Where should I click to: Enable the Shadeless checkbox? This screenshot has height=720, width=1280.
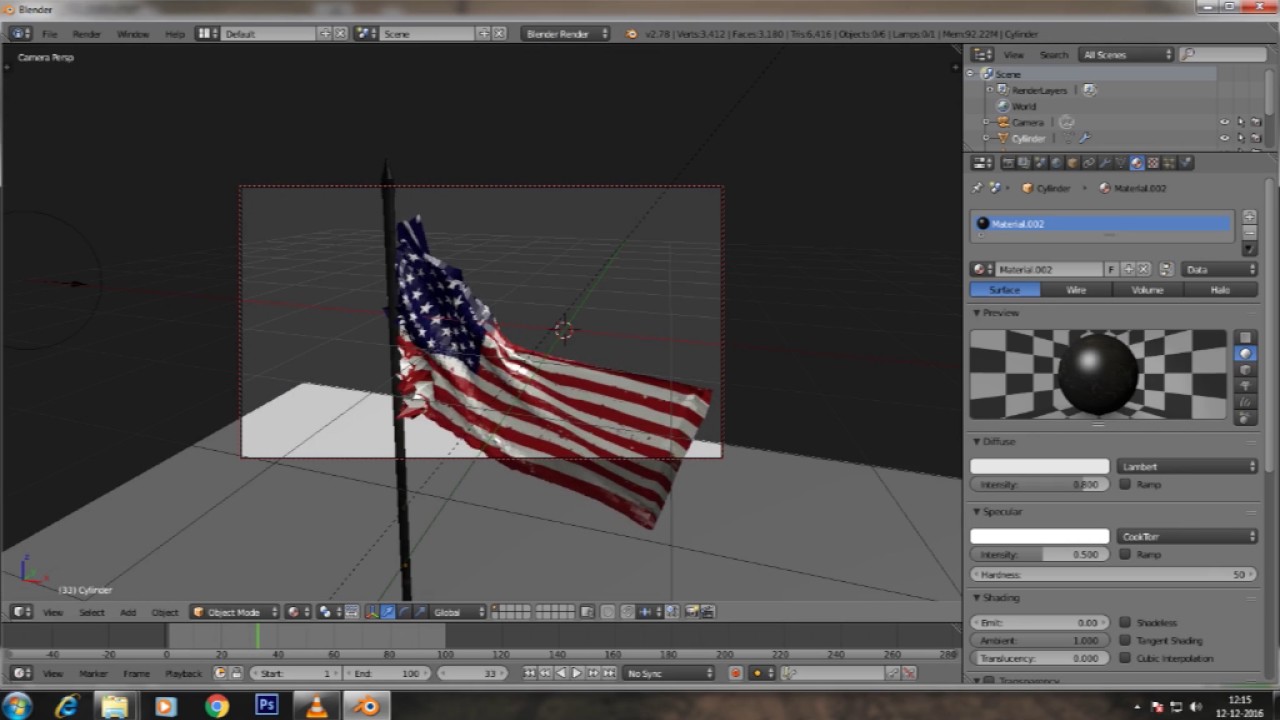(x=1125, y=622)
